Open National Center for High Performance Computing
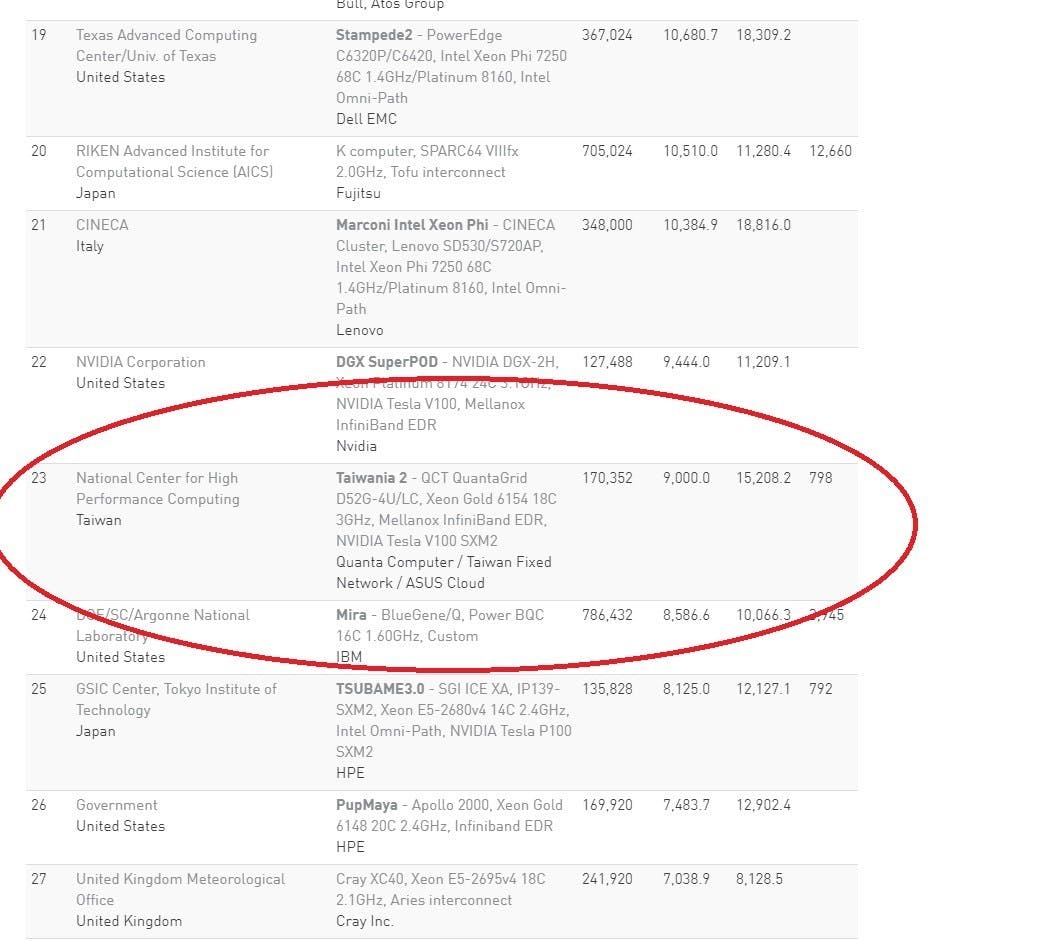The width and height of the screenshot is (1042, 941). (x=157, y=488)
